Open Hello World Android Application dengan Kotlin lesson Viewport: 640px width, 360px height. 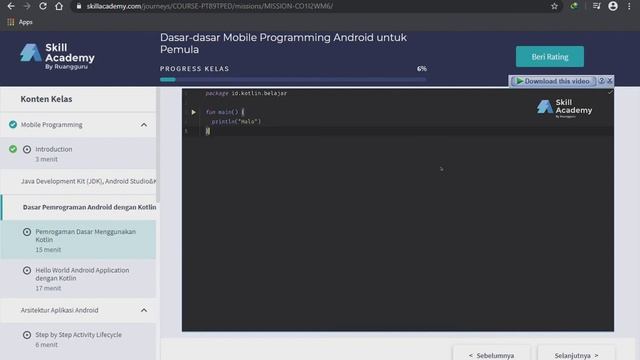click(x=78, y=278)
